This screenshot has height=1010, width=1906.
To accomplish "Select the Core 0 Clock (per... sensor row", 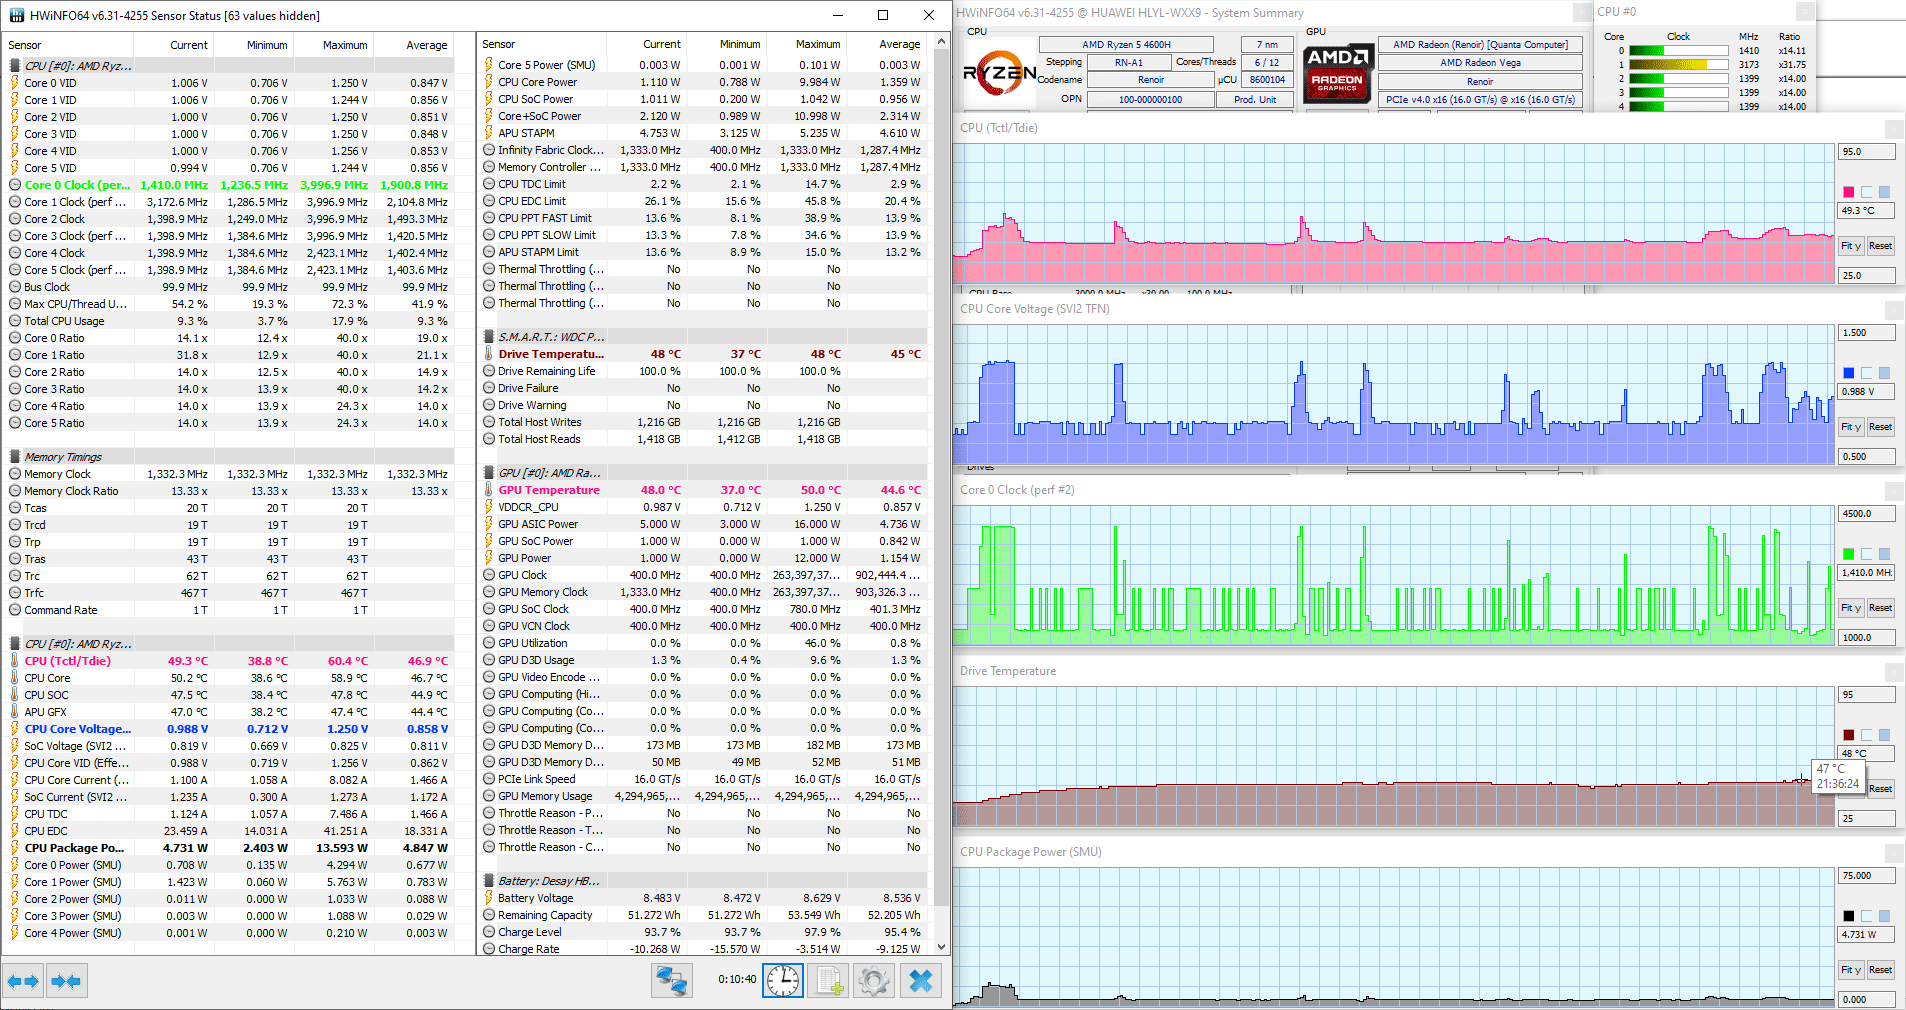I will [x=229, y=185].
